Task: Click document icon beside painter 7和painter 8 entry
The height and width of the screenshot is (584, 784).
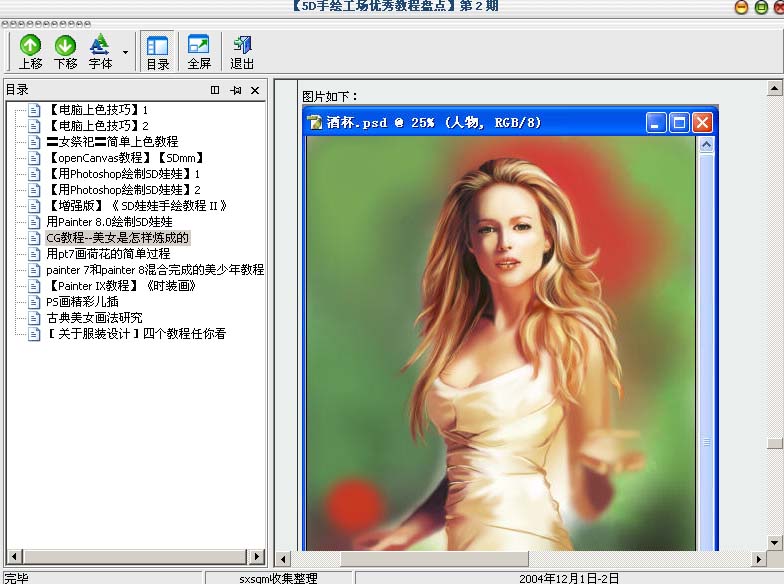Action: point(34,270)
